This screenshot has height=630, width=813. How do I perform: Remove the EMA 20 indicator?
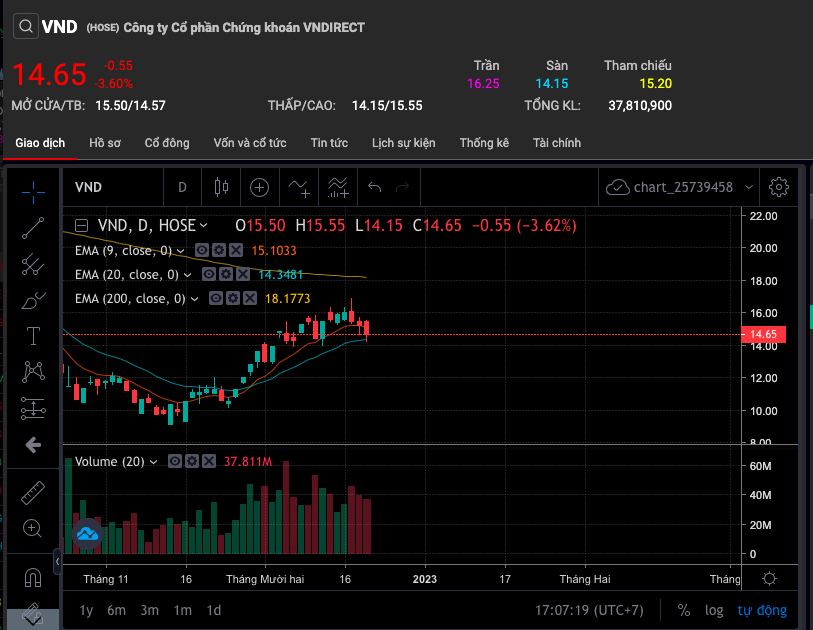[x=243, y=274]
